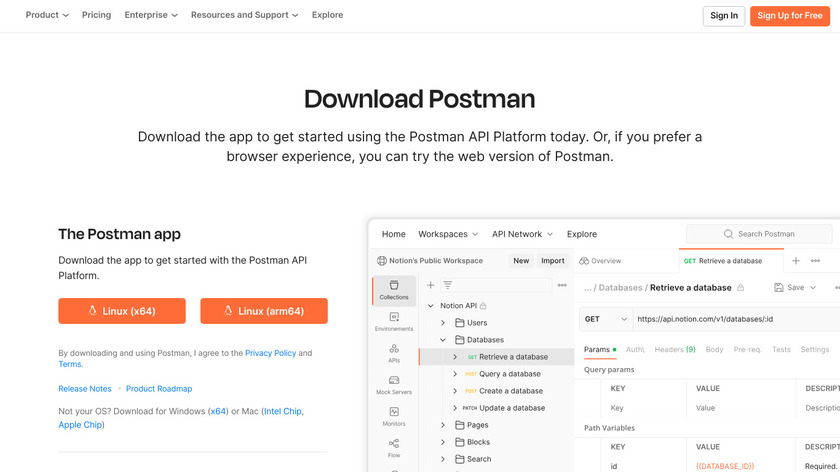Expand the Blocks folder chevron
840x472 pixels.
coord(442,442)
